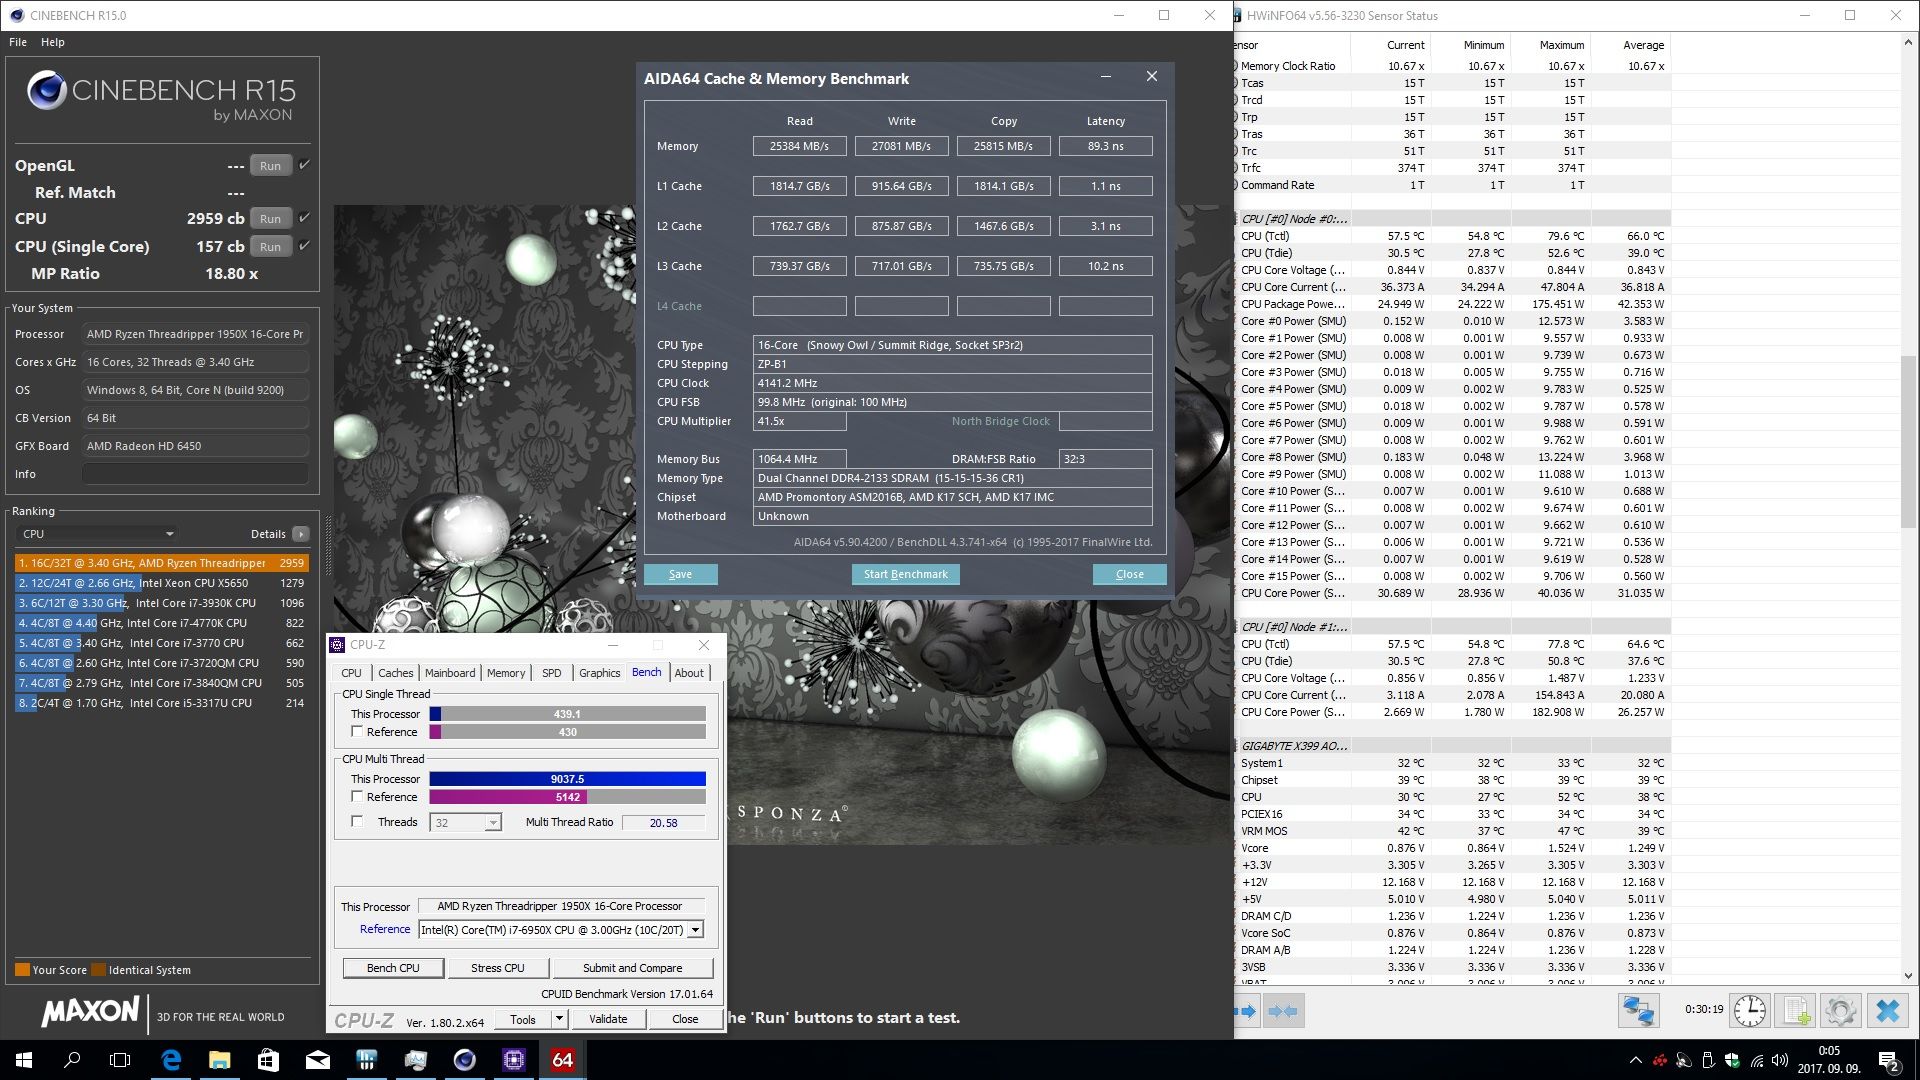Open the Cinebench taskbar icon
The width and height of the screenshot is (1920, 1080).
click(x=465, y=1060)
